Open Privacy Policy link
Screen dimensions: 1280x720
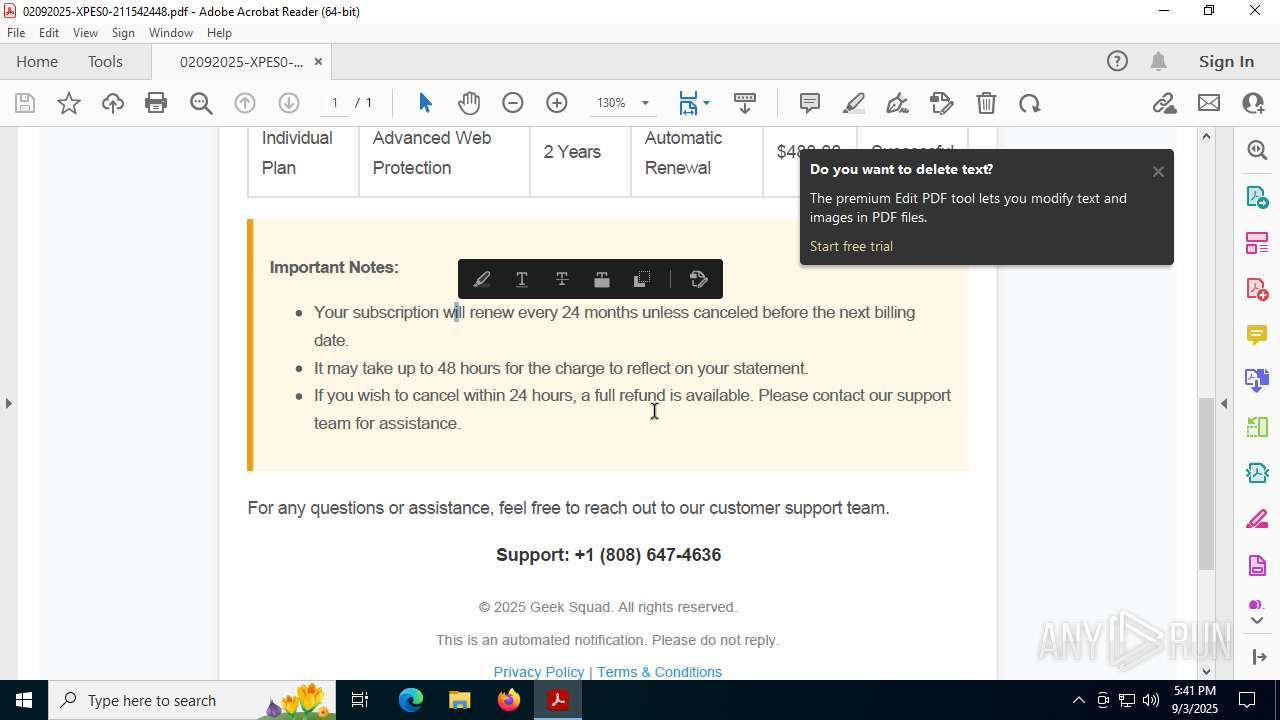539,672
